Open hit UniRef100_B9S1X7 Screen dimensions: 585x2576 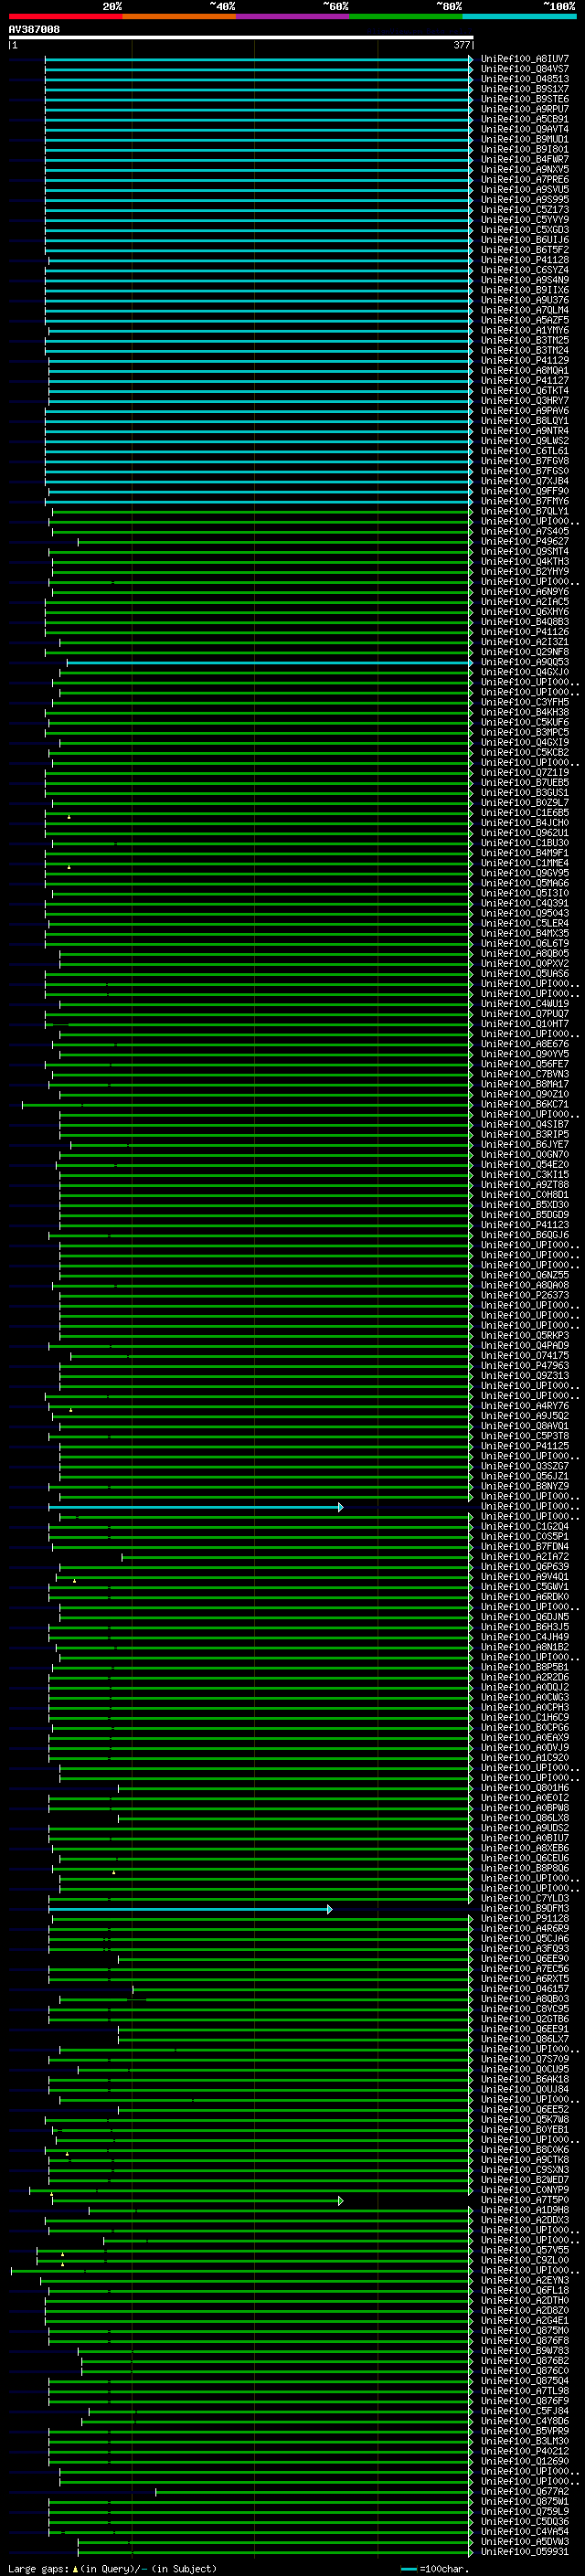click(525, 89)
